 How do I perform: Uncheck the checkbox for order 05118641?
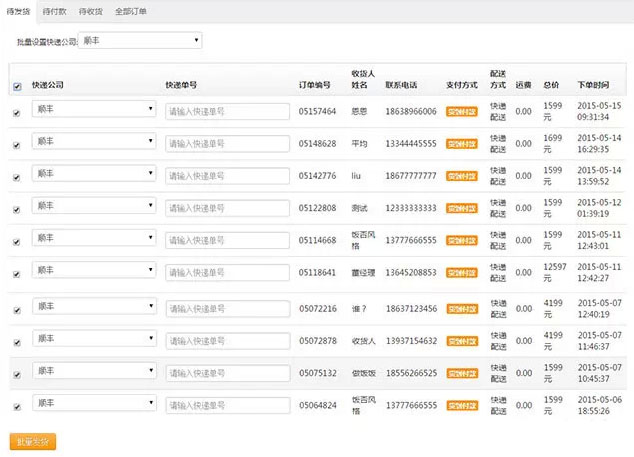[15, 276]
